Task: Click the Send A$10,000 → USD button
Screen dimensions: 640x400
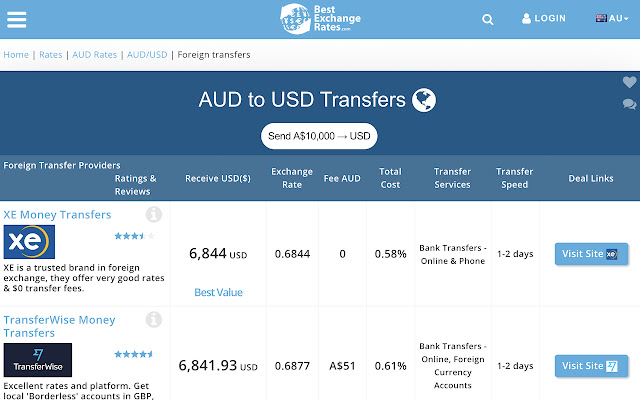Action: tap(319, 136)
